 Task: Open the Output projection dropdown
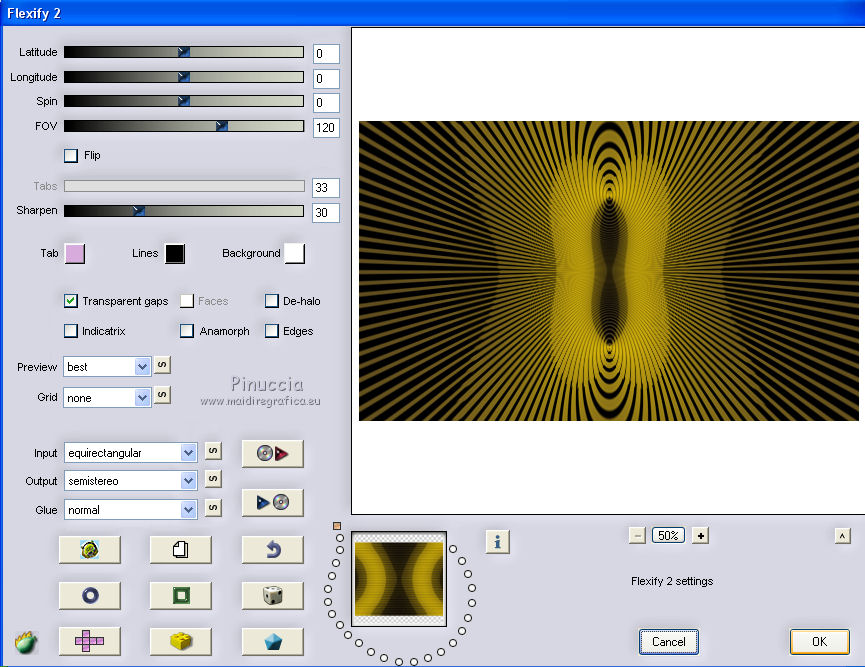[x=131, y=481]
